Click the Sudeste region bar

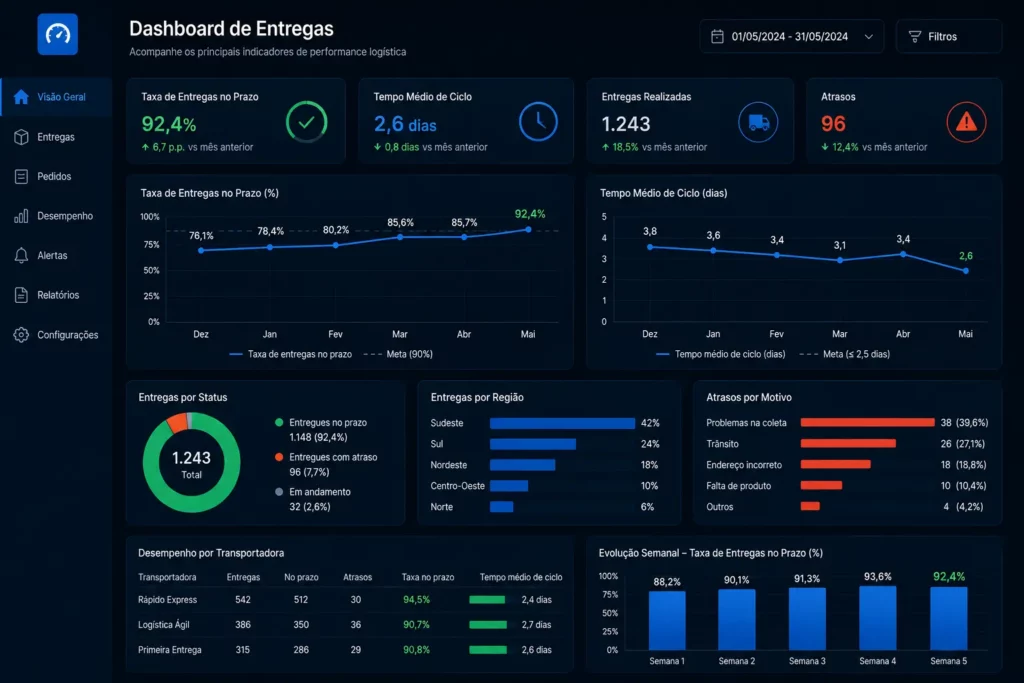[x=562, y=423]
